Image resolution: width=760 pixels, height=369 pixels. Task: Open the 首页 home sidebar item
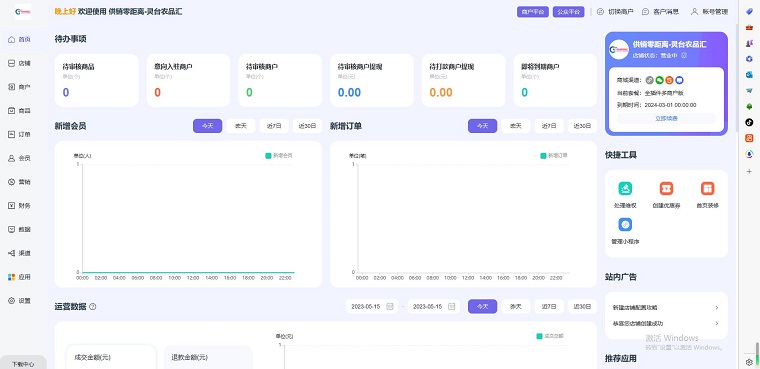19,39
